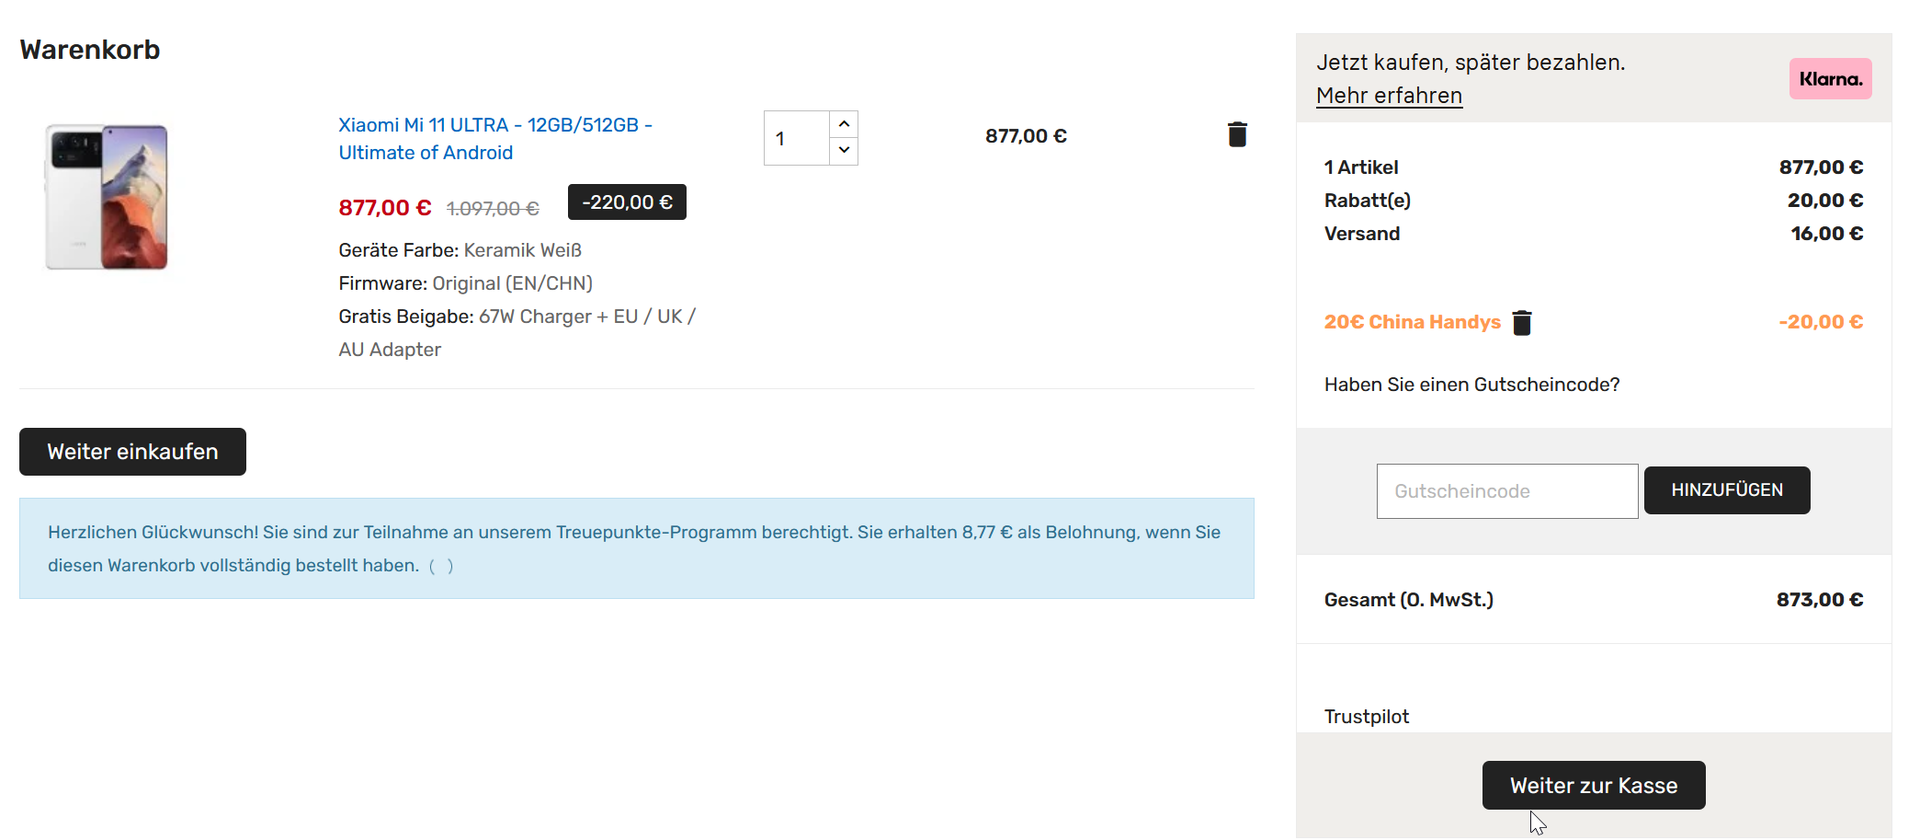Increase quantity with the up arrow
This screenshot has height=840, width=1920.
844,124
